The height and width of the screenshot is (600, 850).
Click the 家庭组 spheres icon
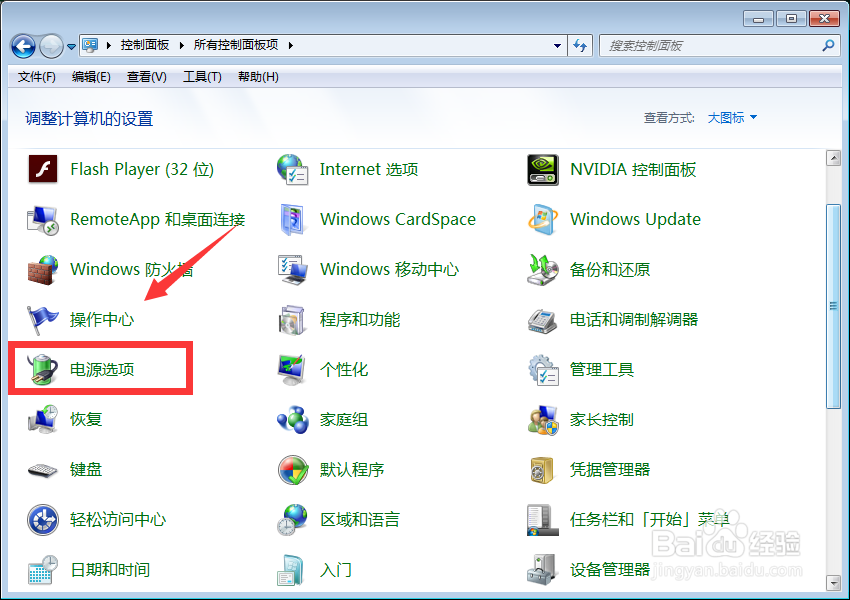point(293,420)
